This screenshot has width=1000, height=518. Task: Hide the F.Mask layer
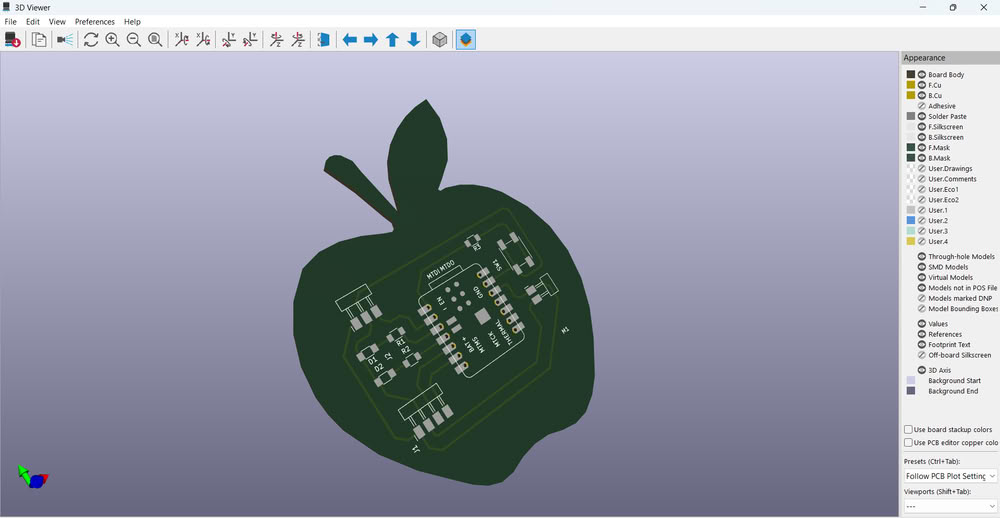click(x=922, y=147)
